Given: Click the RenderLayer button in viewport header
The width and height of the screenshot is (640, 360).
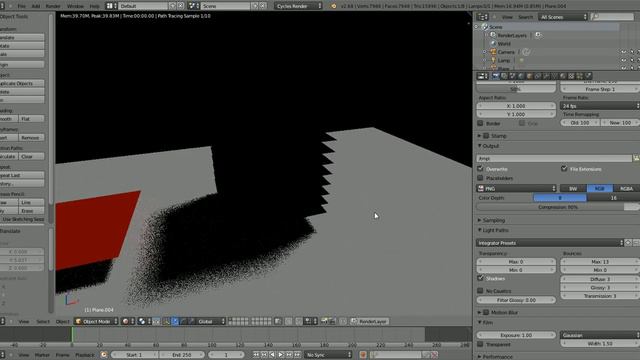Looking at the screenshot, I should [x=369, y=322].
